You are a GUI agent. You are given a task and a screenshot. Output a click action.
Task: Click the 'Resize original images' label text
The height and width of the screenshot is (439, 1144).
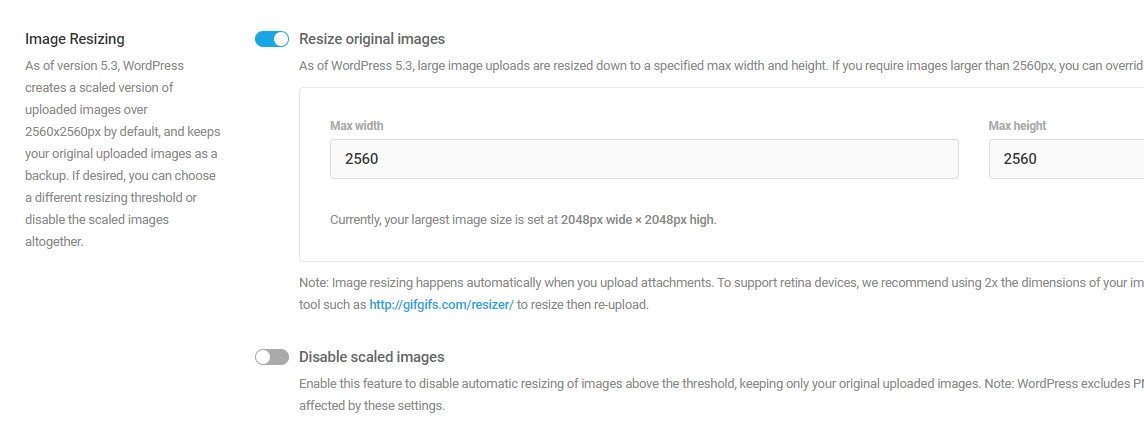coord(372,39)
